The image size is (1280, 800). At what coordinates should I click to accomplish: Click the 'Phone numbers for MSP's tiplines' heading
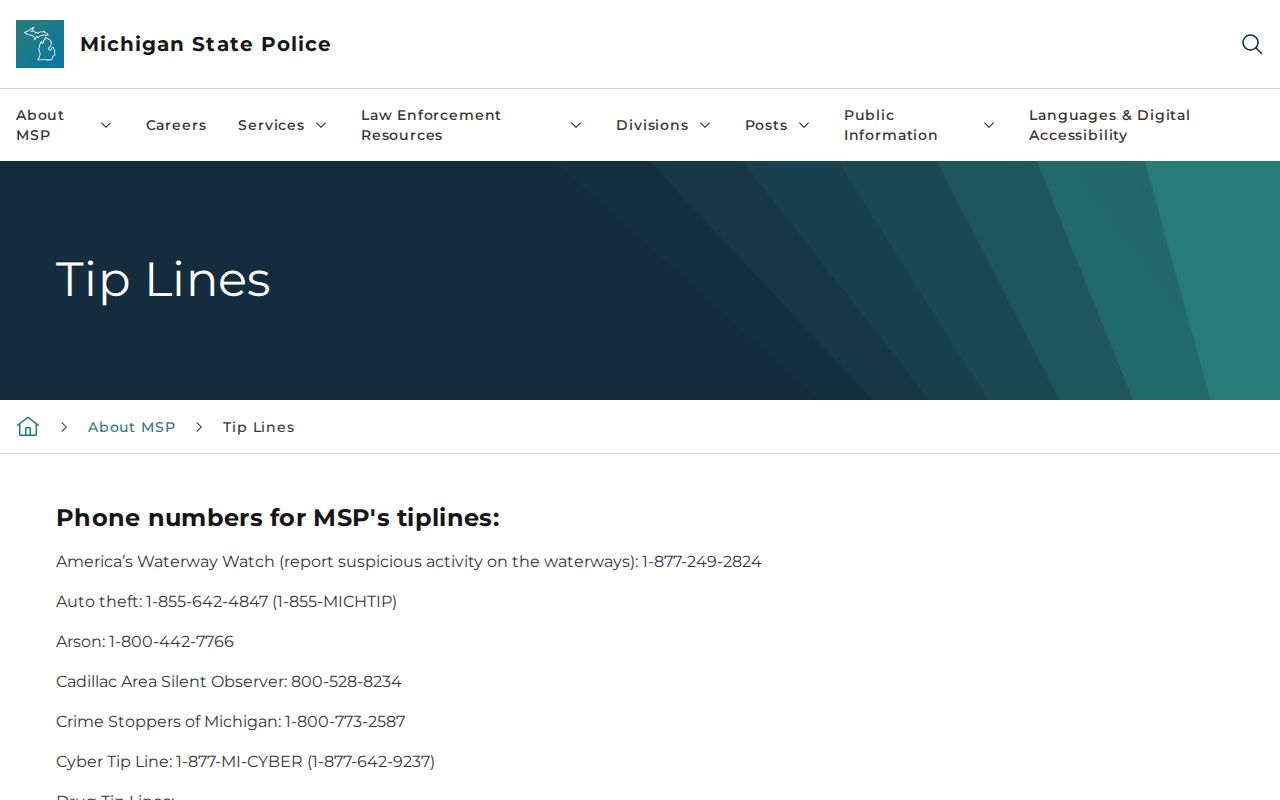click(x=278, y=518)
